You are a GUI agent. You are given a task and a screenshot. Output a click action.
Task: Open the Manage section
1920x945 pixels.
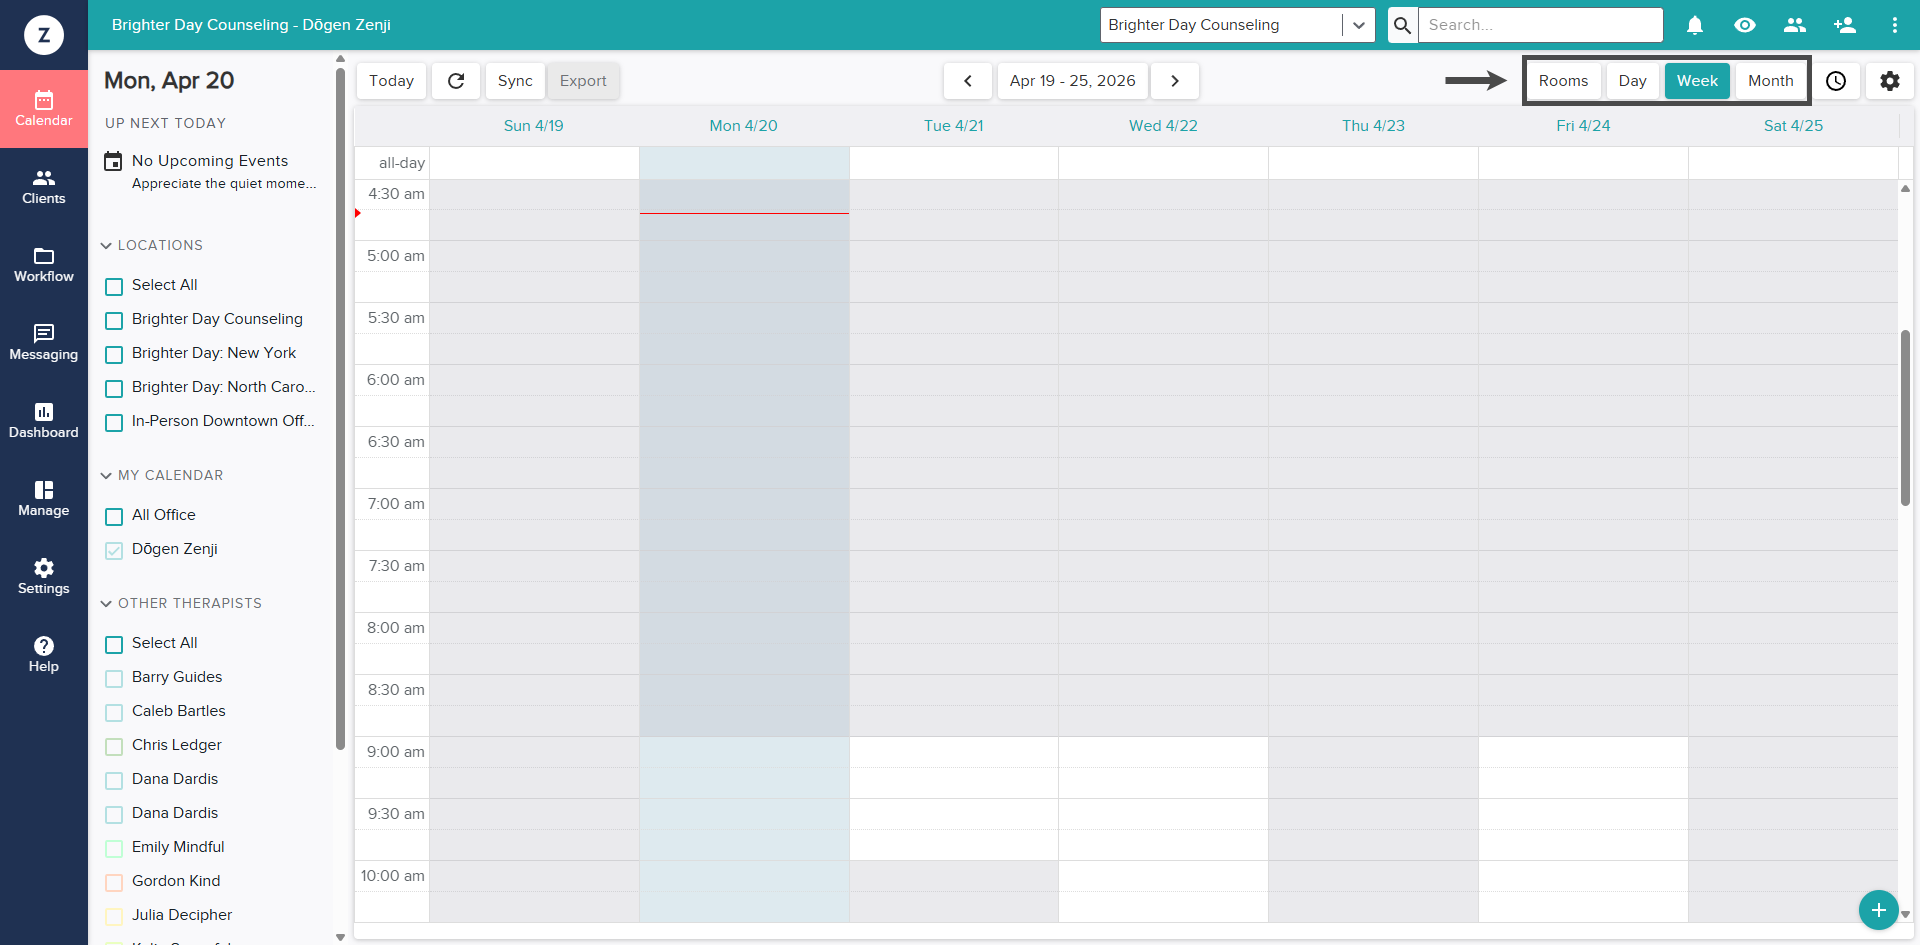point(44,499)
